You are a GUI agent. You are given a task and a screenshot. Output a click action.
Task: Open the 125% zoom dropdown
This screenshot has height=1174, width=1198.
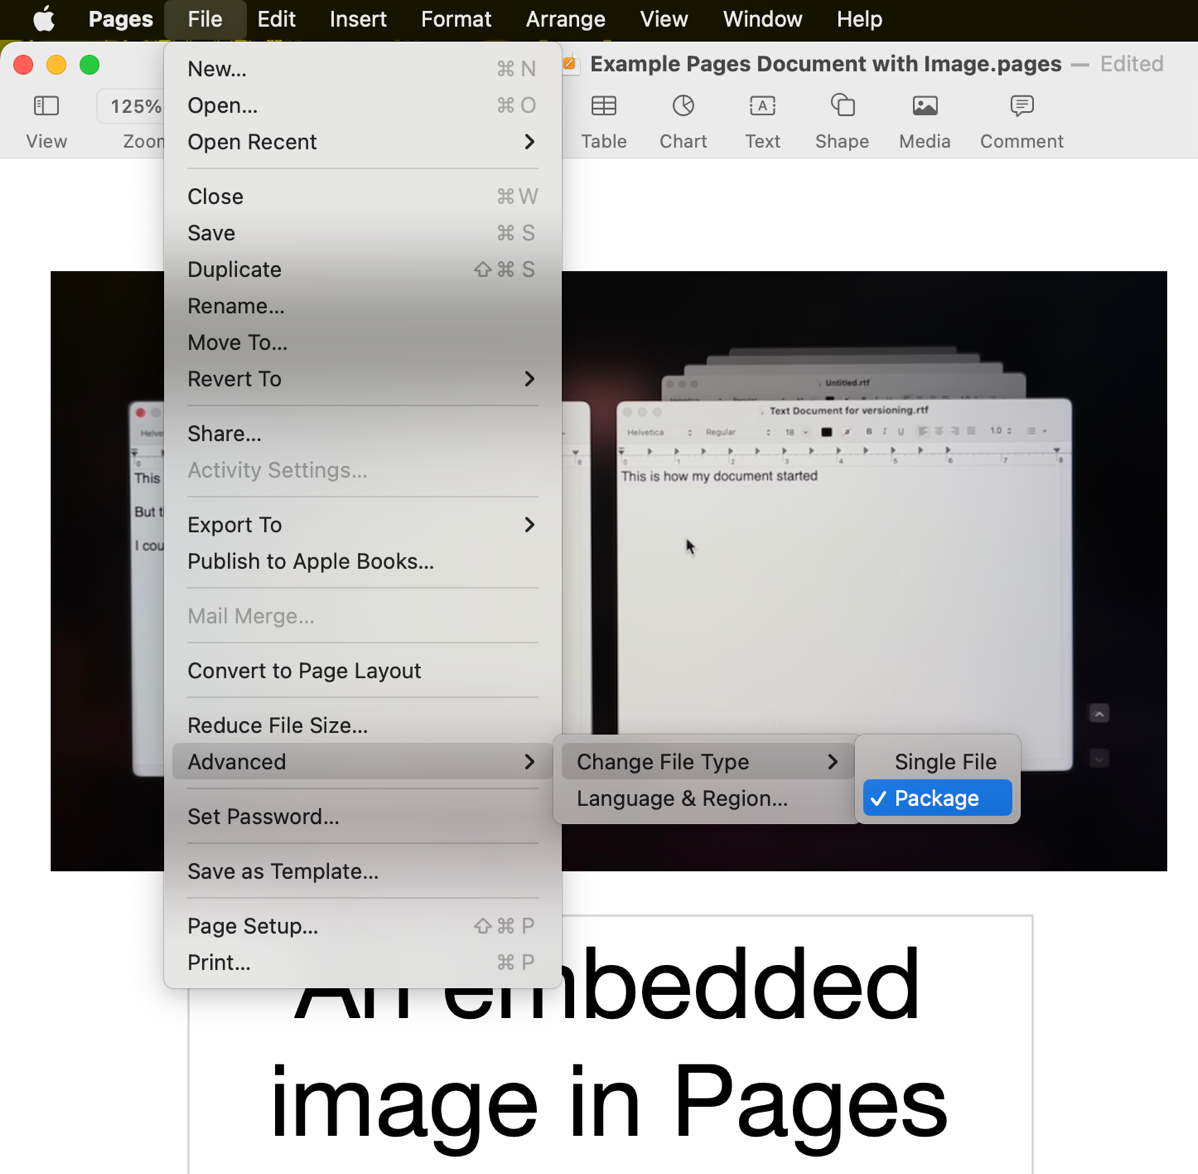(x=134, y=107)
